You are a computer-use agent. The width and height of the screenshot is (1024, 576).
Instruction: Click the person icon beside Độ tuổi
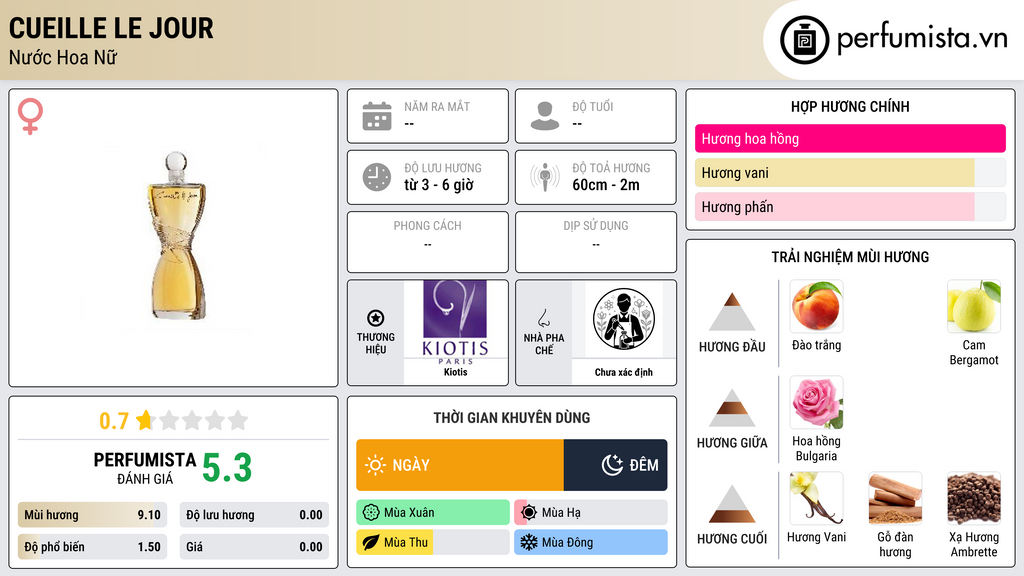pos(545,116)
